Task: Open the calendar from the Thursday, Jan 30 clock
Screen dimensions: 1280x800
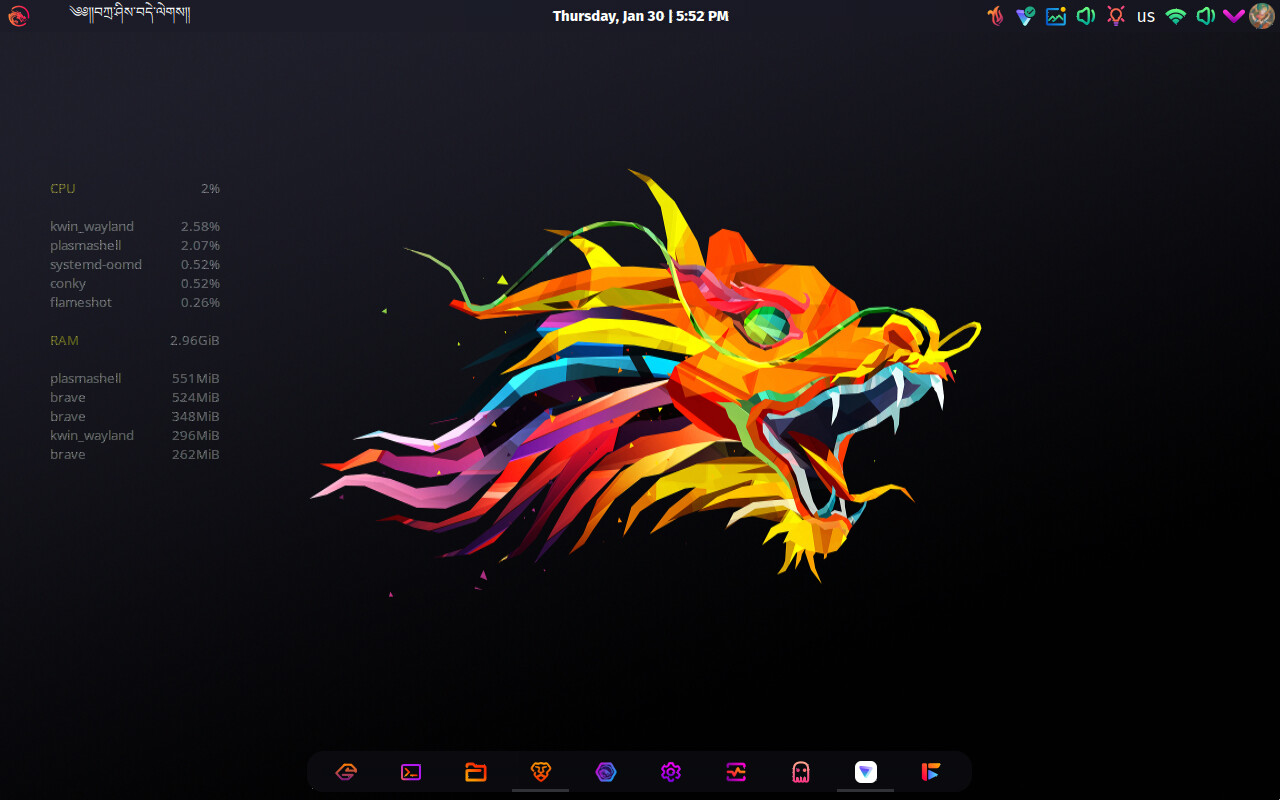Action: pos(640,16)
